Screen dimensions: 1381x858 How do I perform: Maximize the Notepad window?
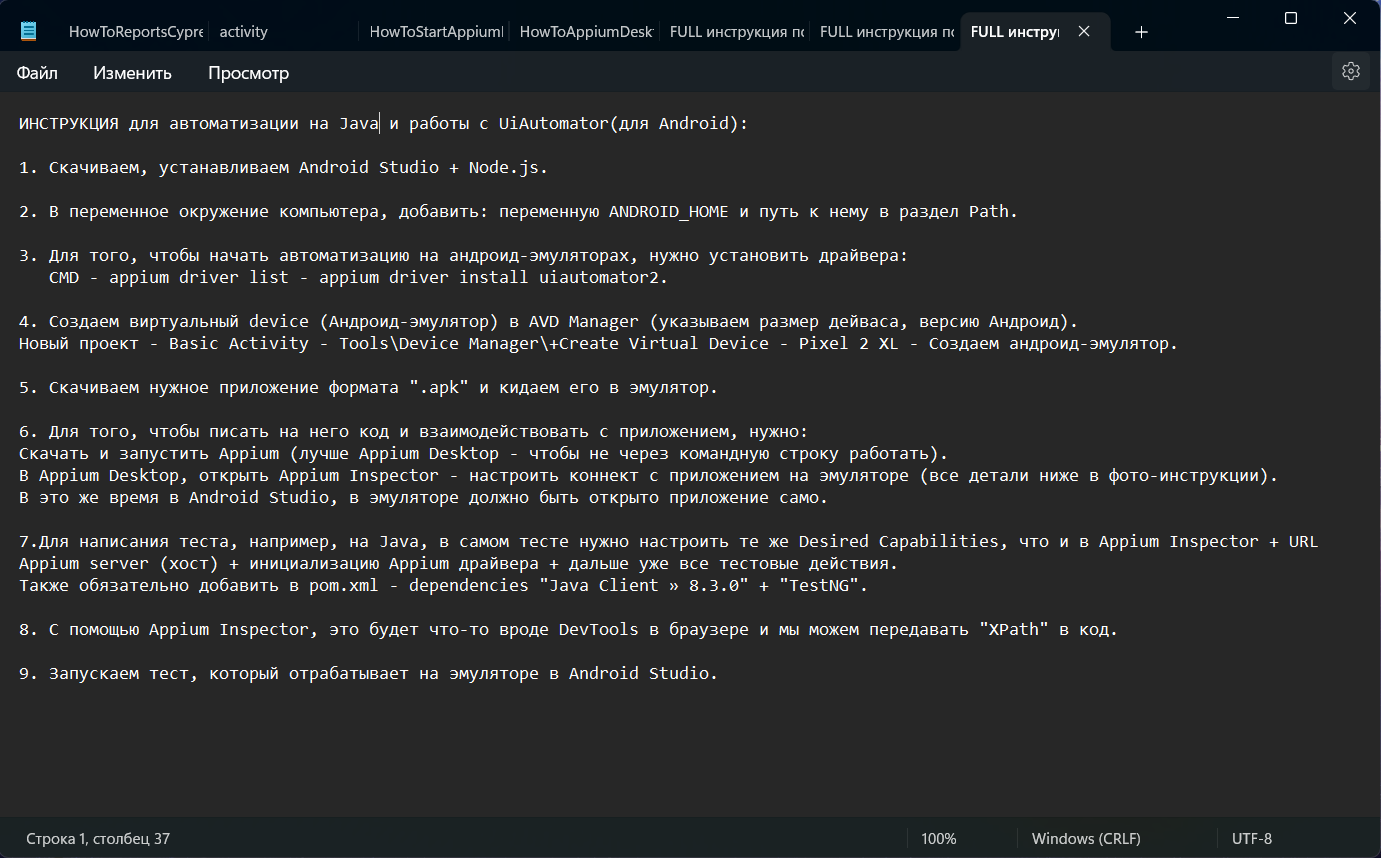(x=1290, y=18)
